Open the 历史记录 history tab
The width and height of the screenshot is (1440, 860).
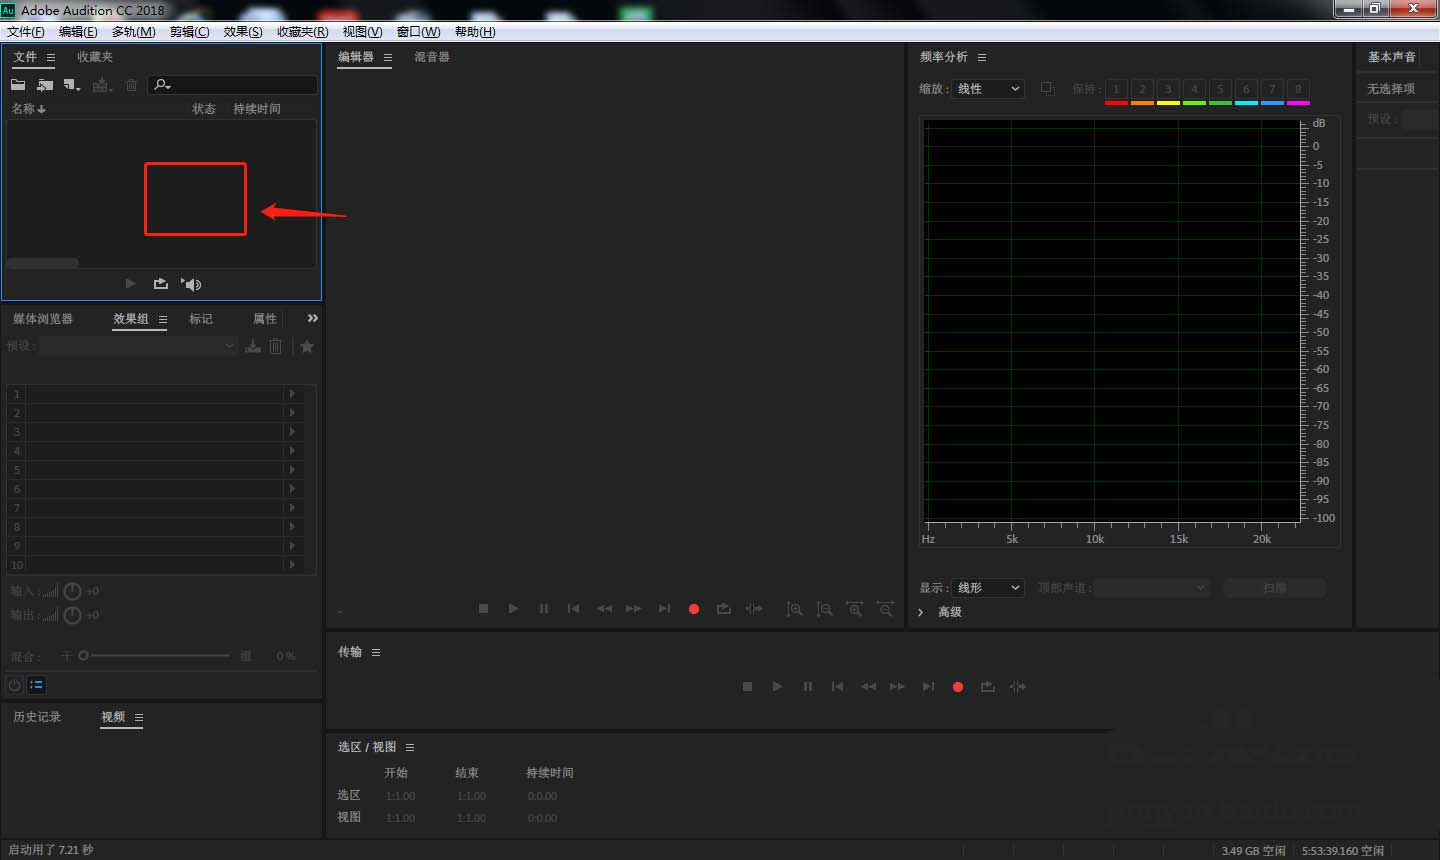click(37, 717)
